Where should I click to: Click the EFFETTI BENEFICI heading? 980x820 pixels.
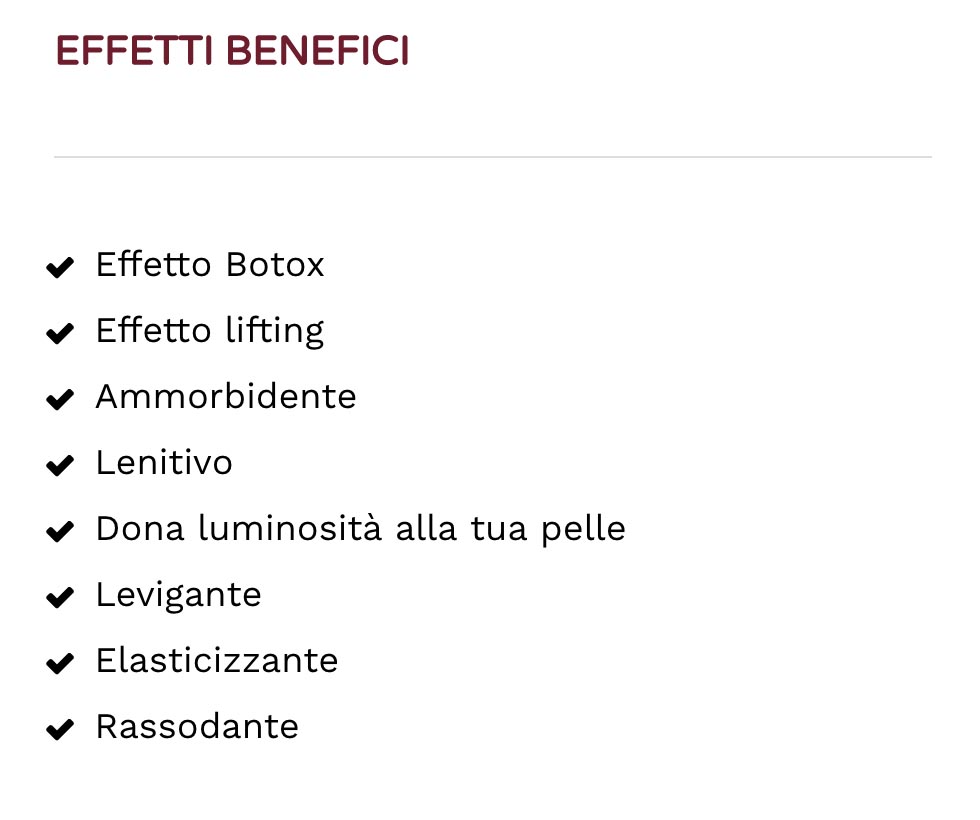[232, 51]
